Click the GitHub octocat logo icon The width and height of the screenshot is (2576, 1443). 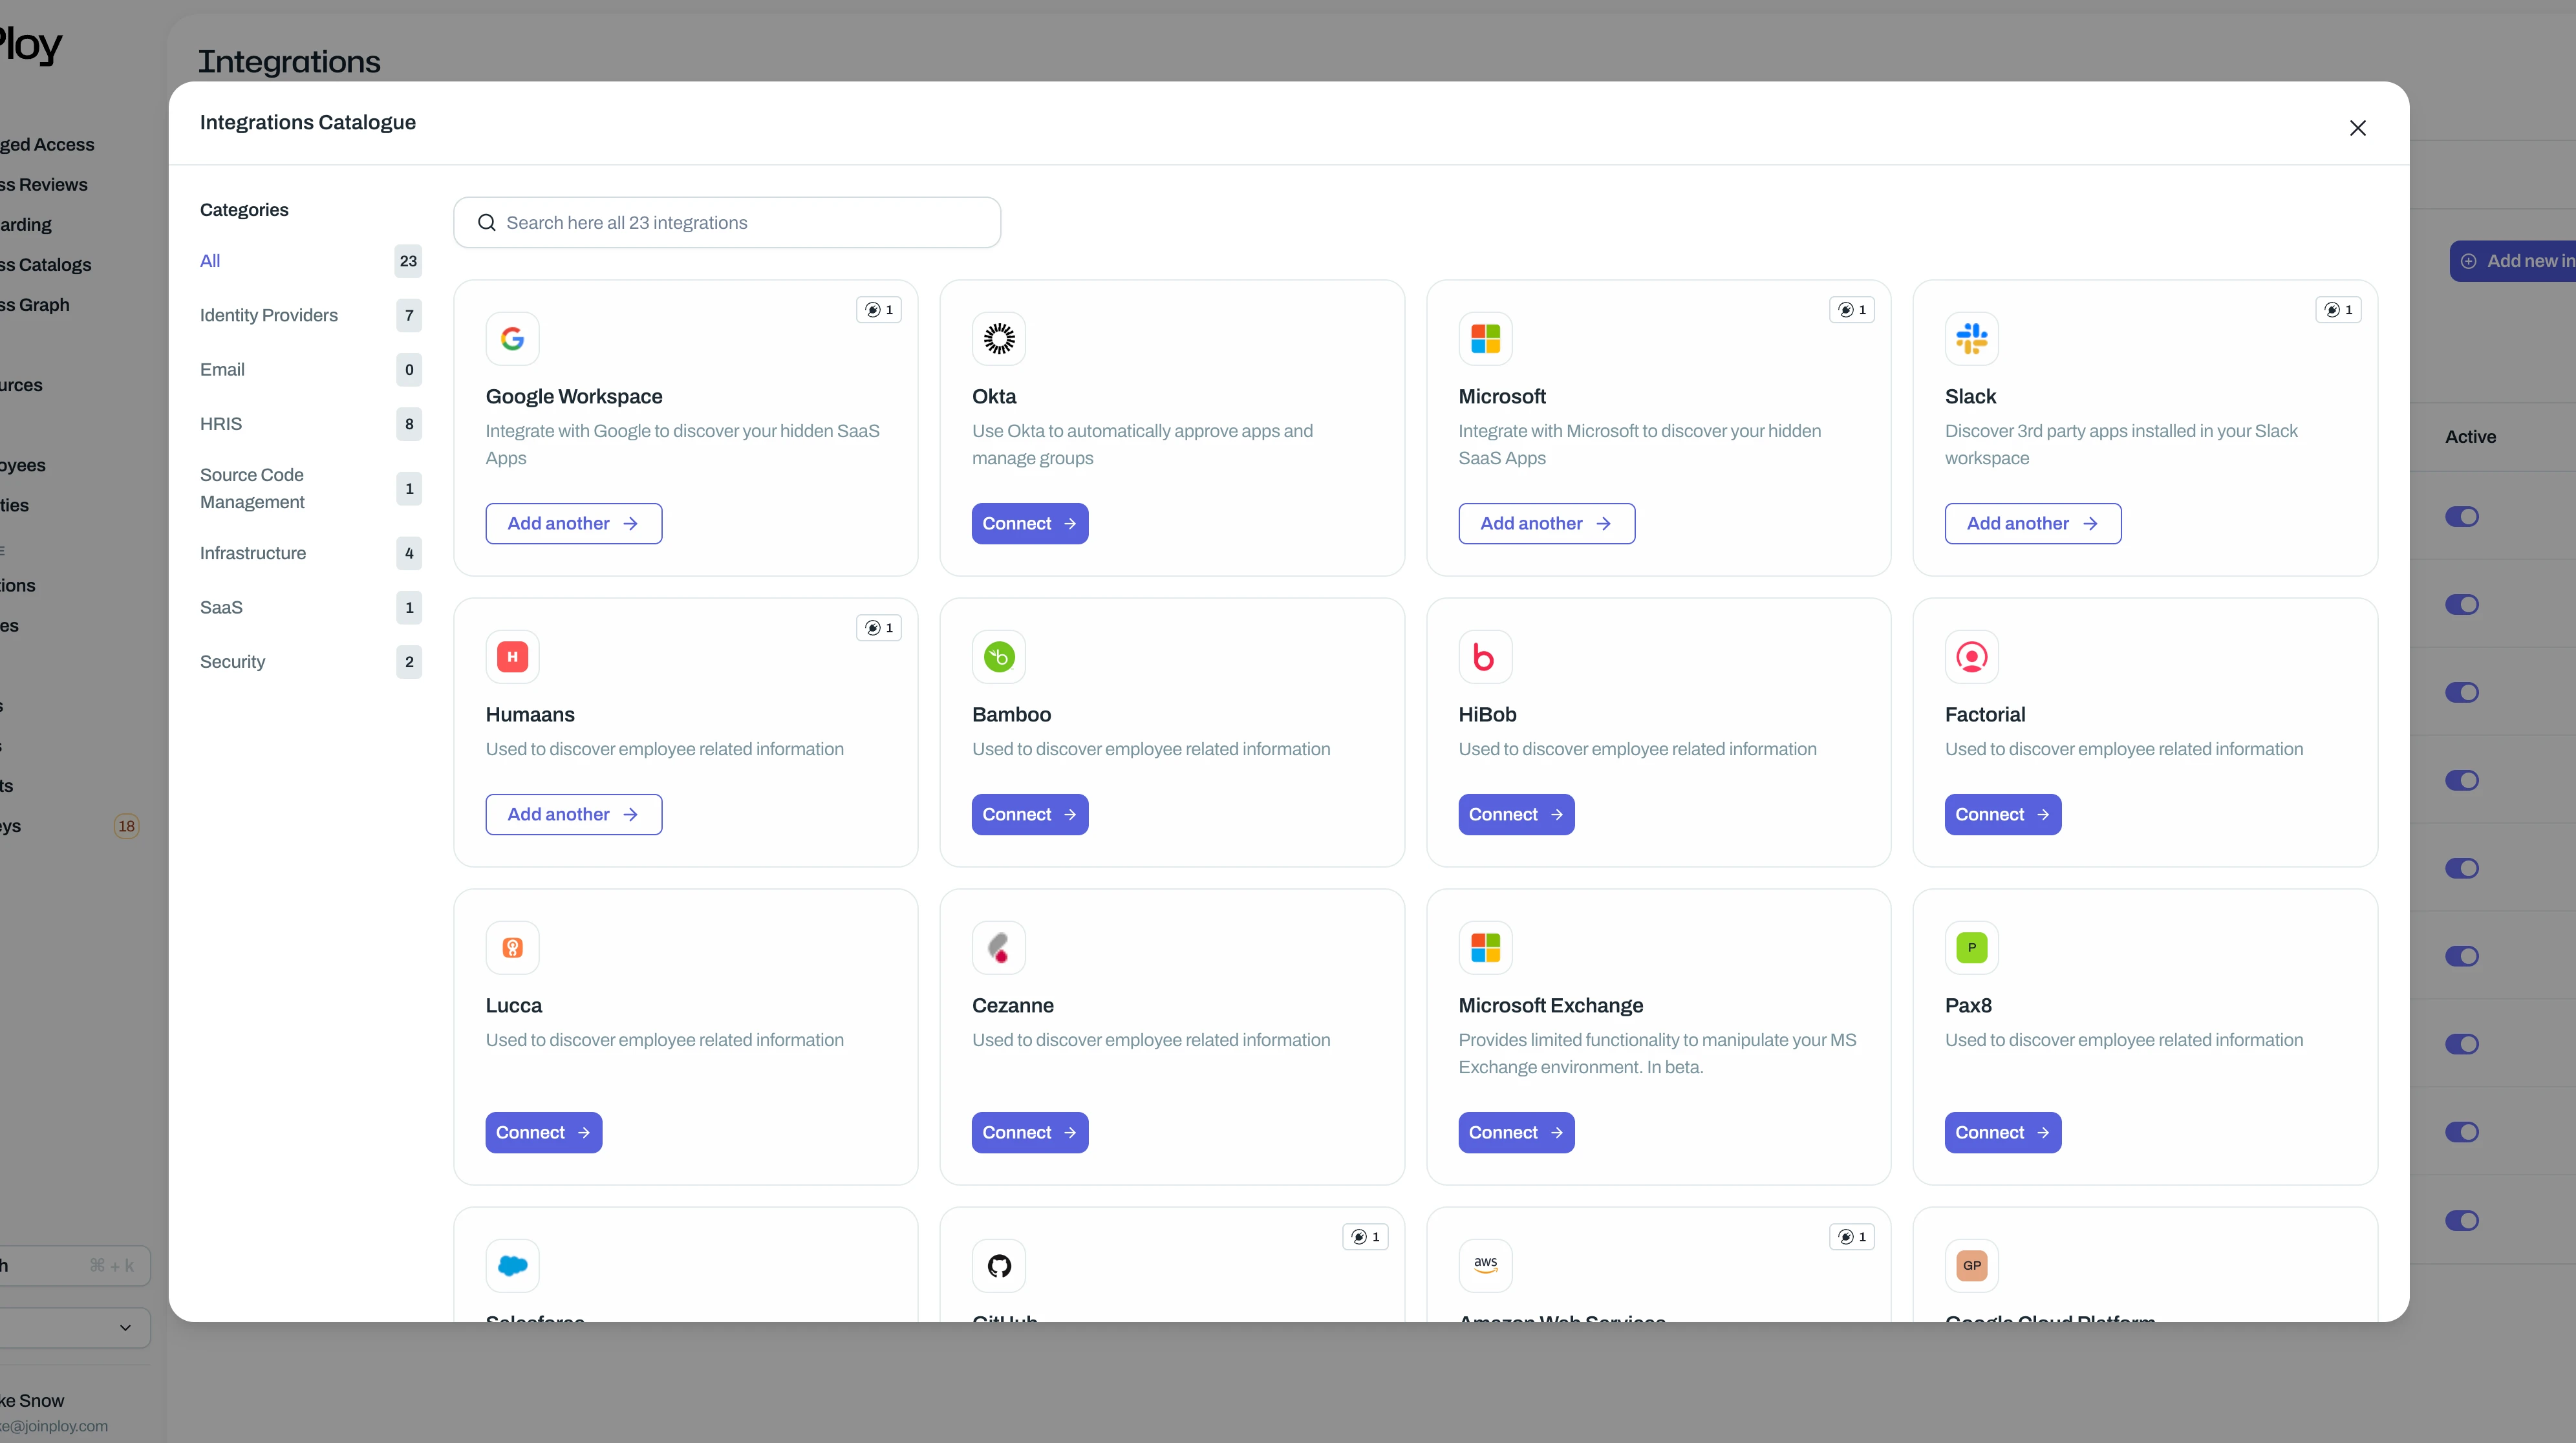998,1266
